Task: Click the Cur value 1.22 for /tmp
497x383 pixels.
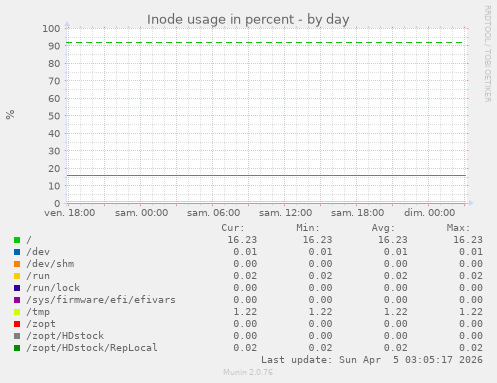Action: point(245,312)
